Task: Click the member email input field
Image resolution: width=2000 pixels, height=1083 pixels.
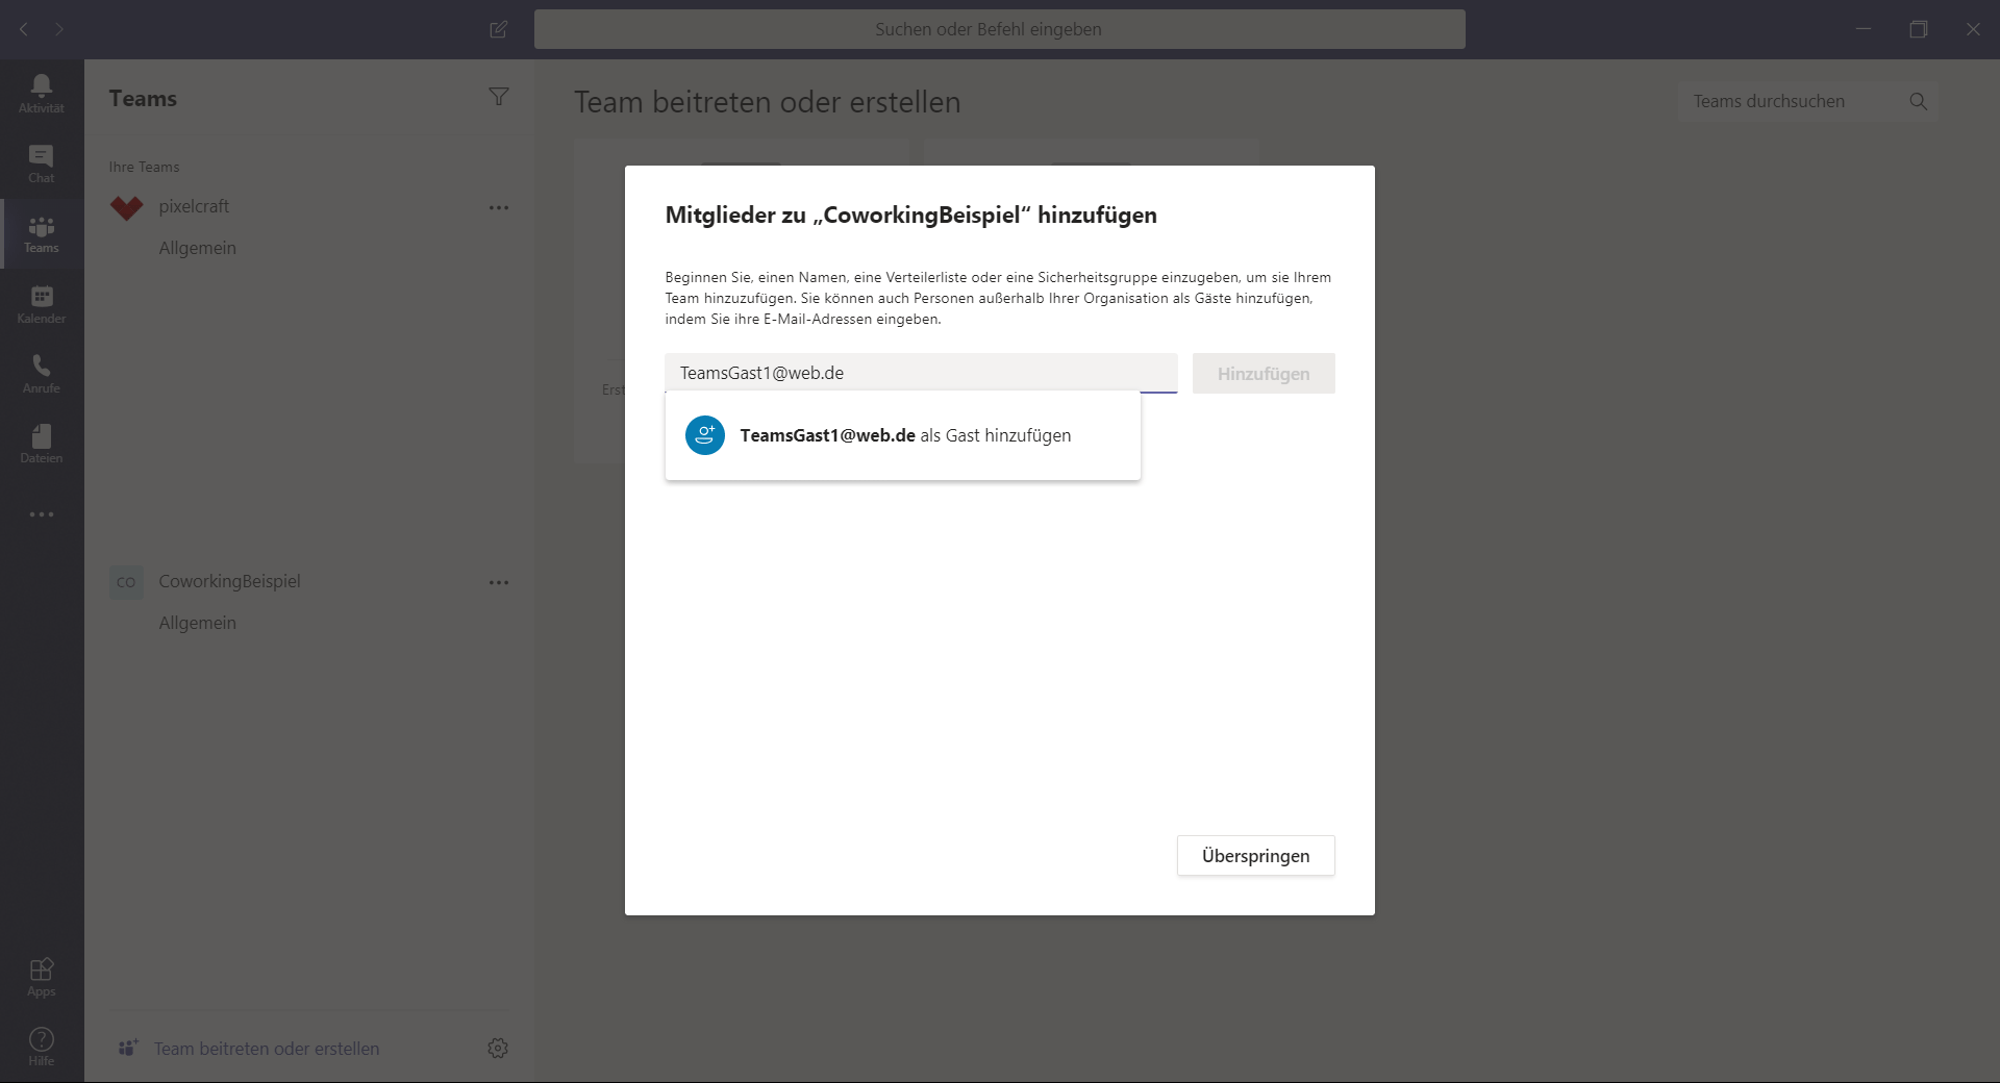Action: 921,373
